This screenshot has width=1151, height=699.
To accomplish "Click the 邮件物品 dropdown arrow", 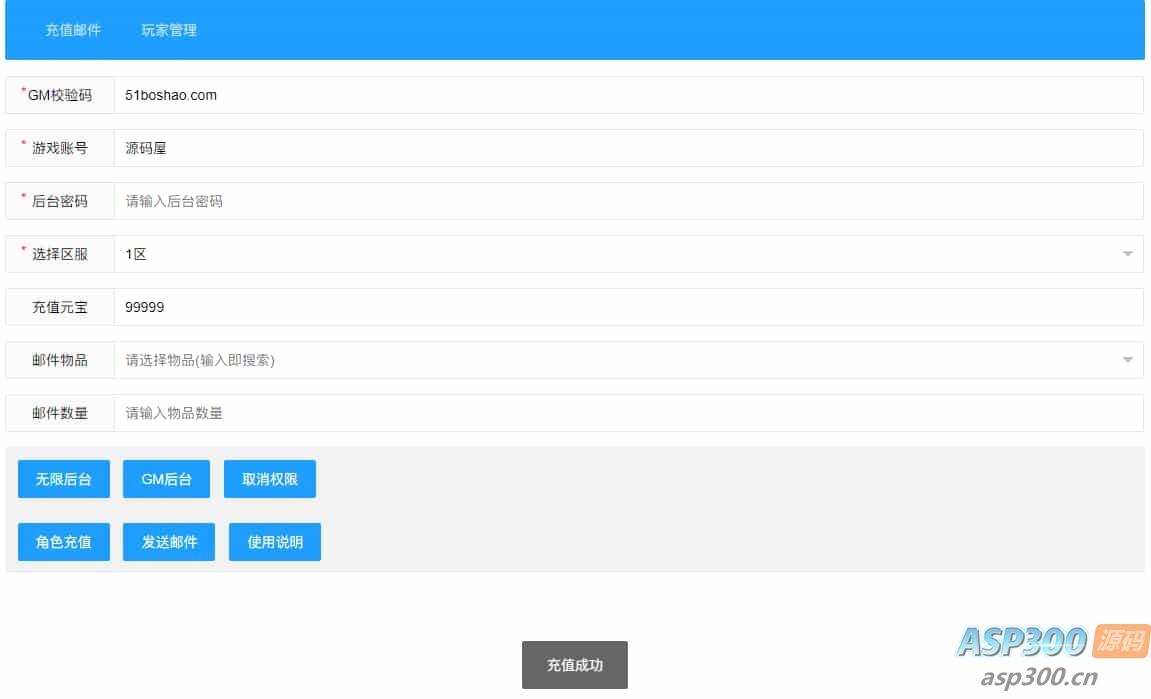I will point(1128,360).
